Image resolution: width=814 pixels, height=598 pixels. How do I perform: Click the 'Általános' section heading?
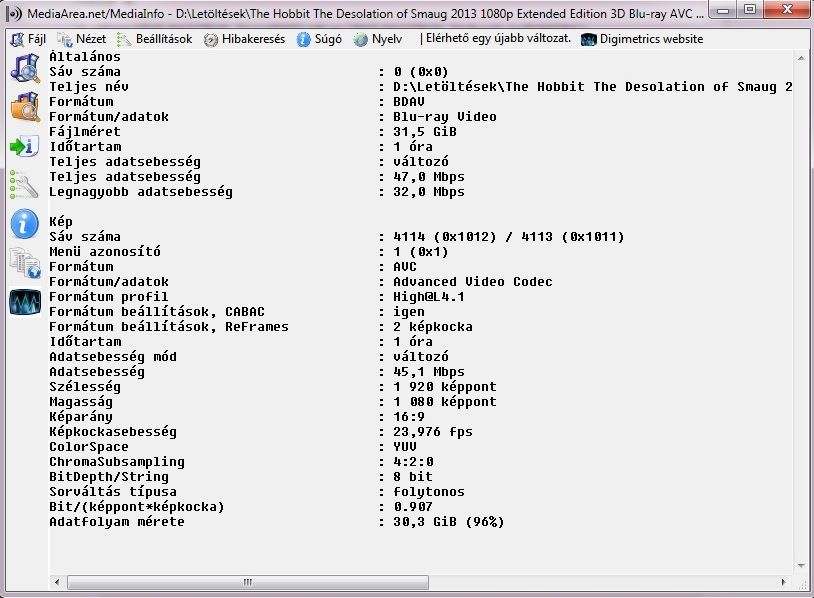click(x=85, y=57)
